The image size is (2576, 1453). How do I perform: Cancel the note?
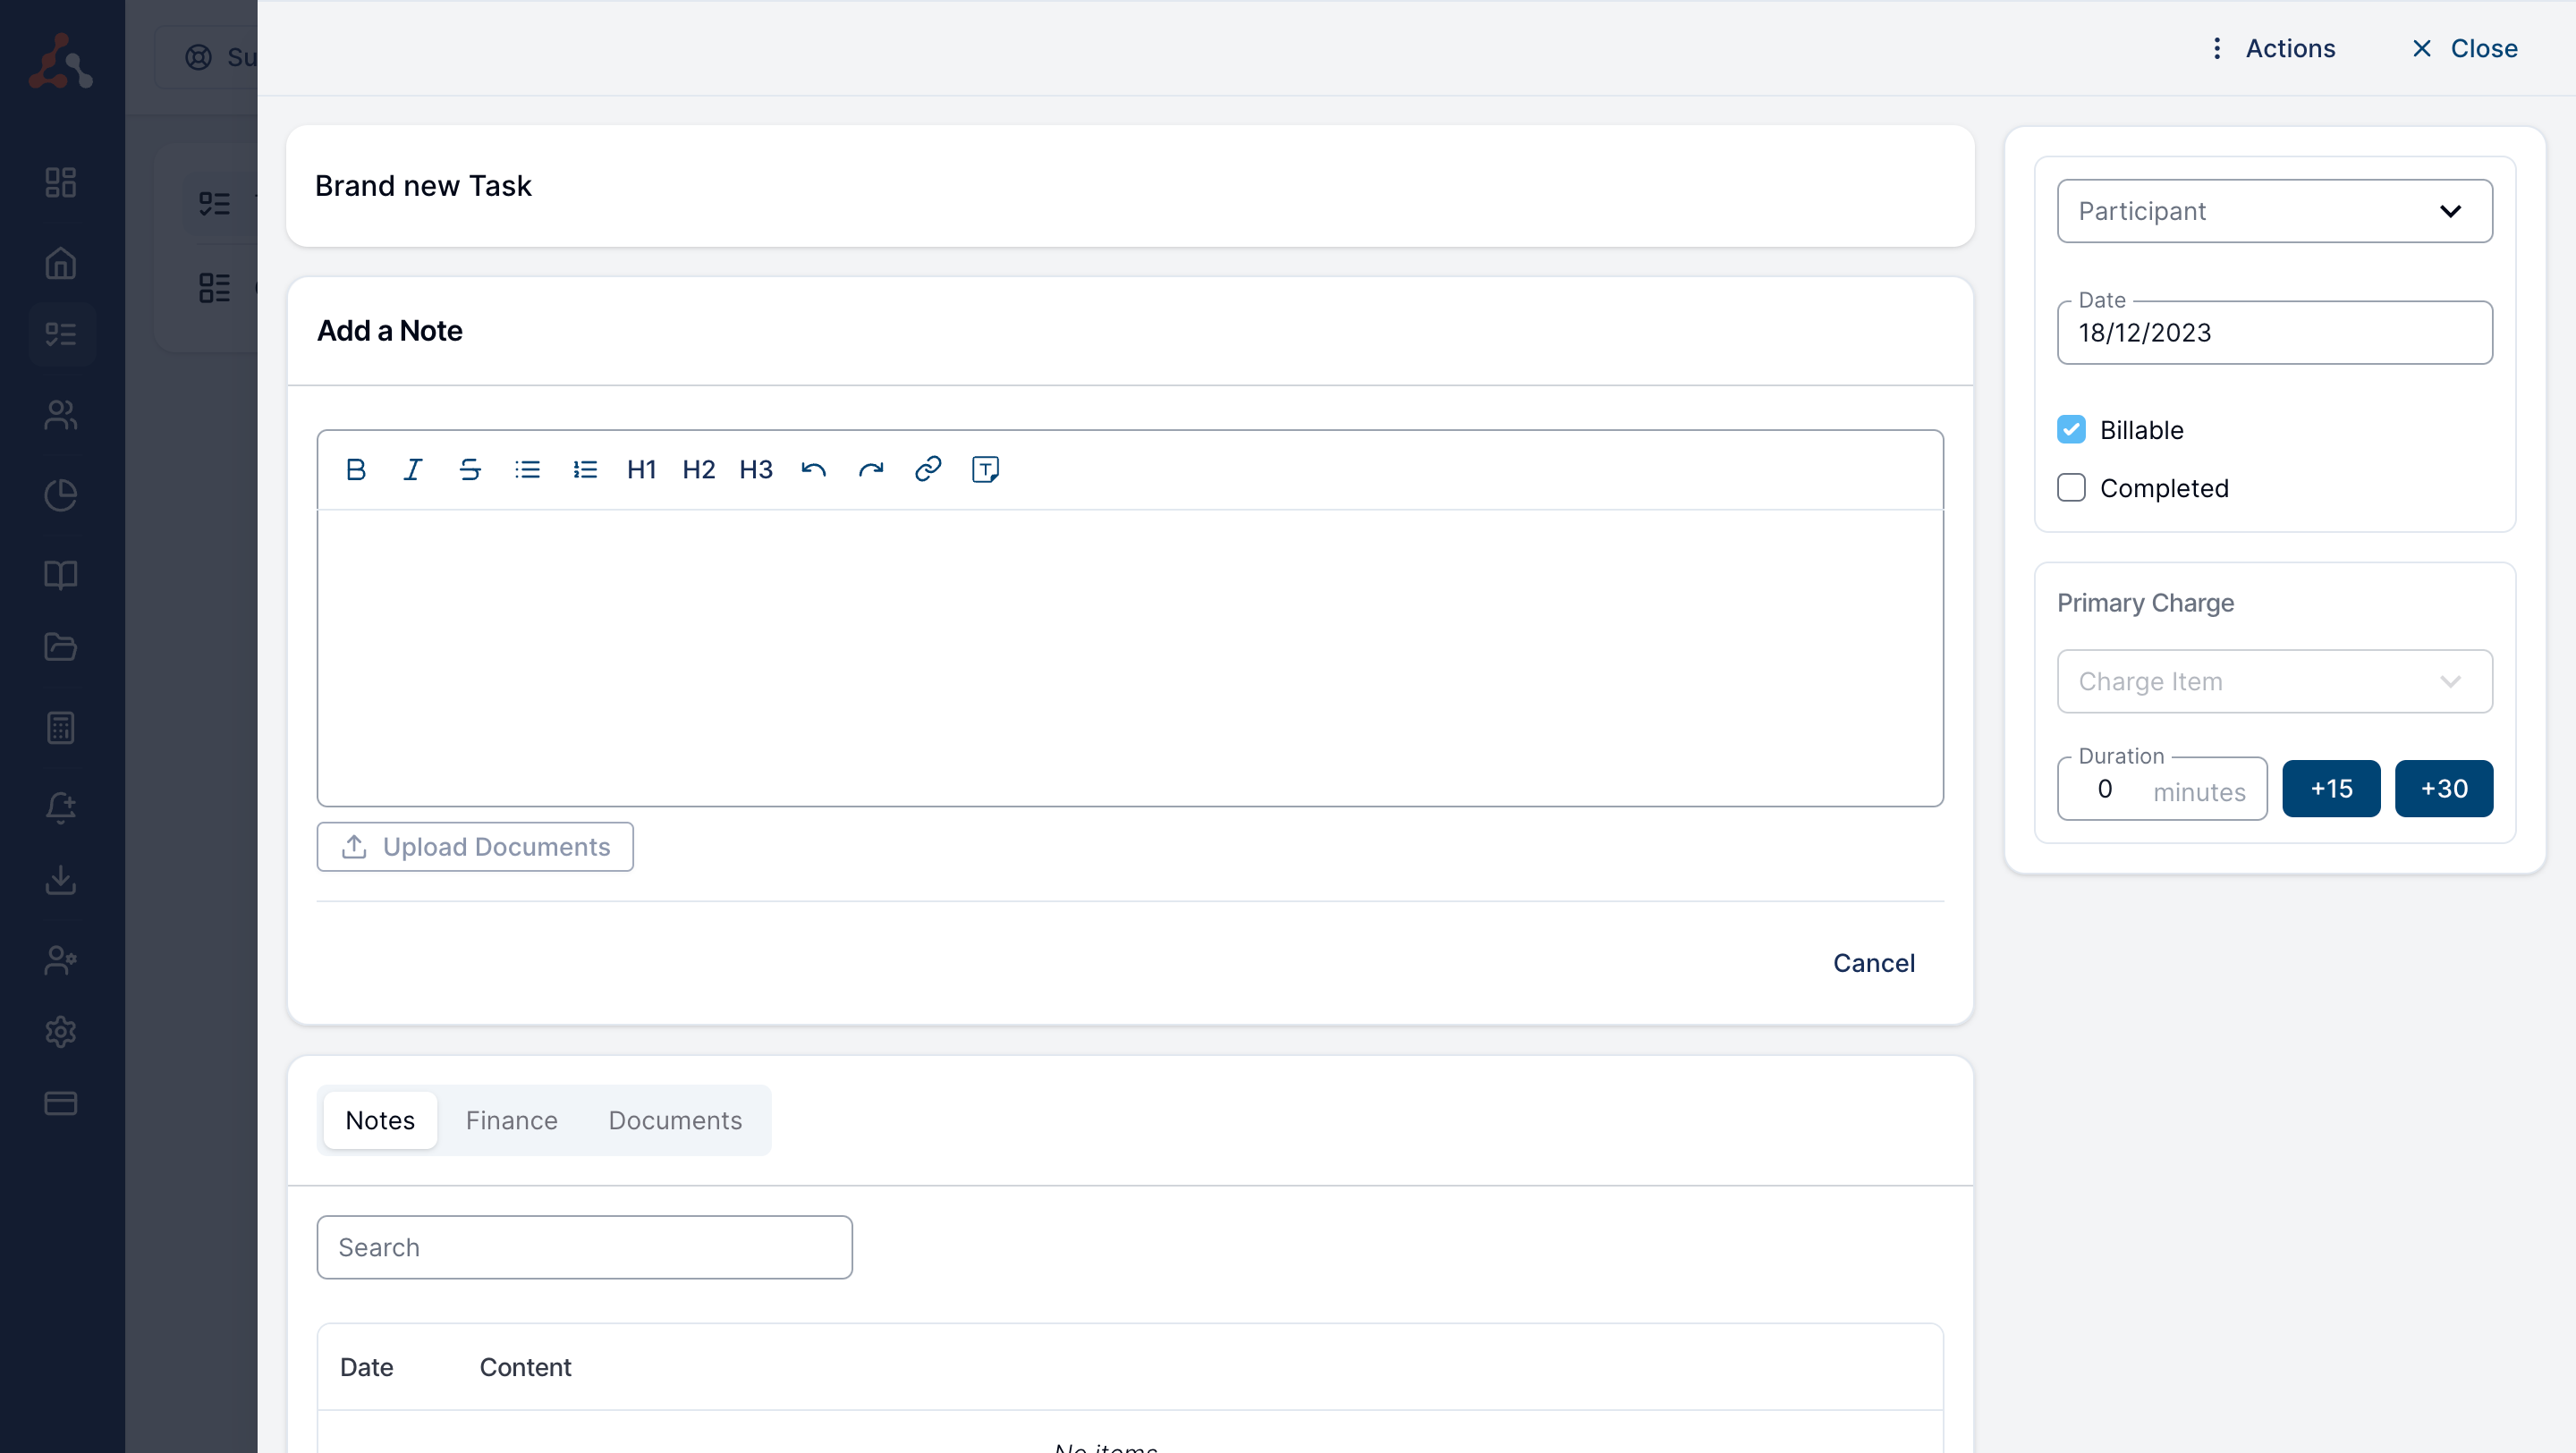pyautogui.click(x=1873, y=963)
